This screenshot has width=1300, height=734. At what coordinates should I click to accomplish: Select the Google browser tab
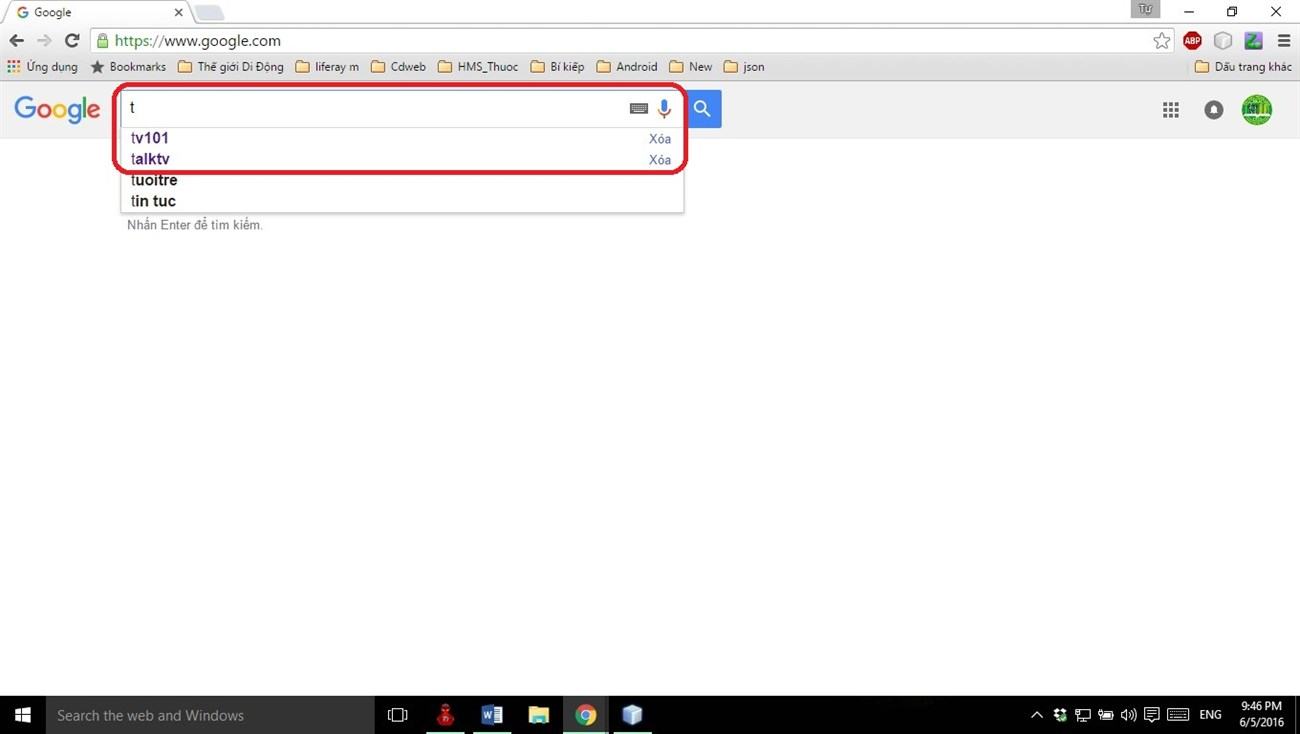click(x=95, y=12)
